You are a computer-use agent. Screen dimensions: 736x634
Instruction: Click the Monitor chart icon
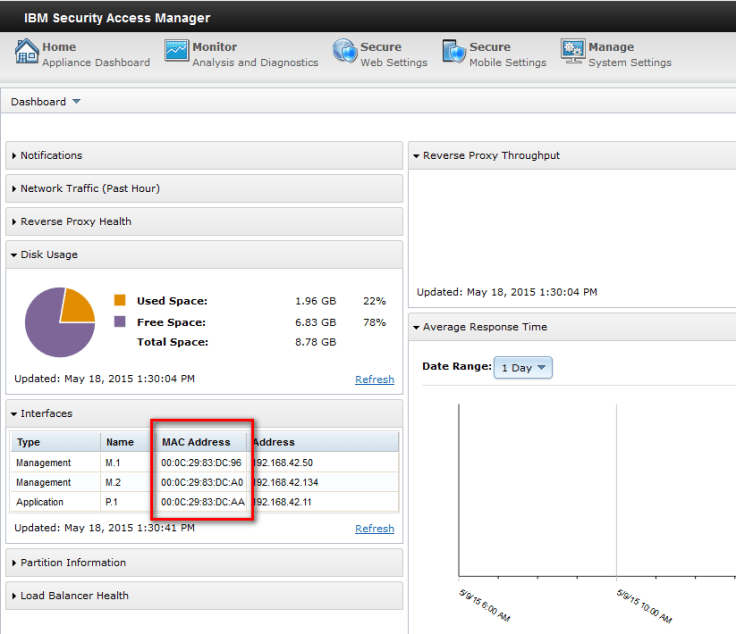[176, 51]
